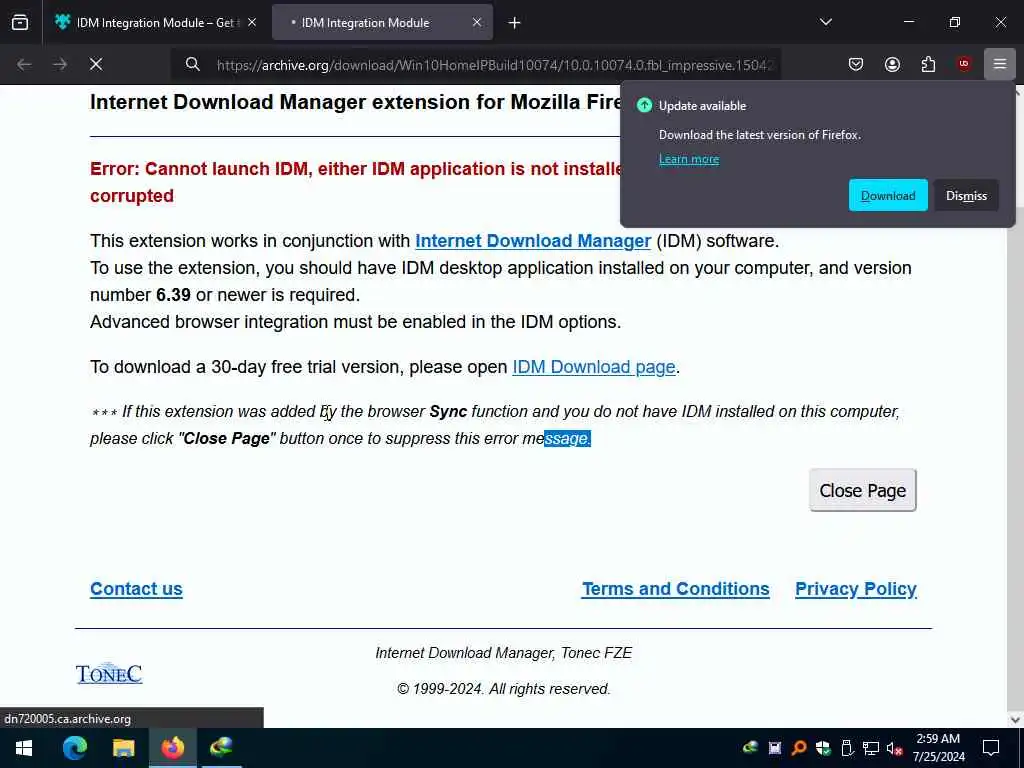Click the floppy disk tray icon

coord(775,748)
